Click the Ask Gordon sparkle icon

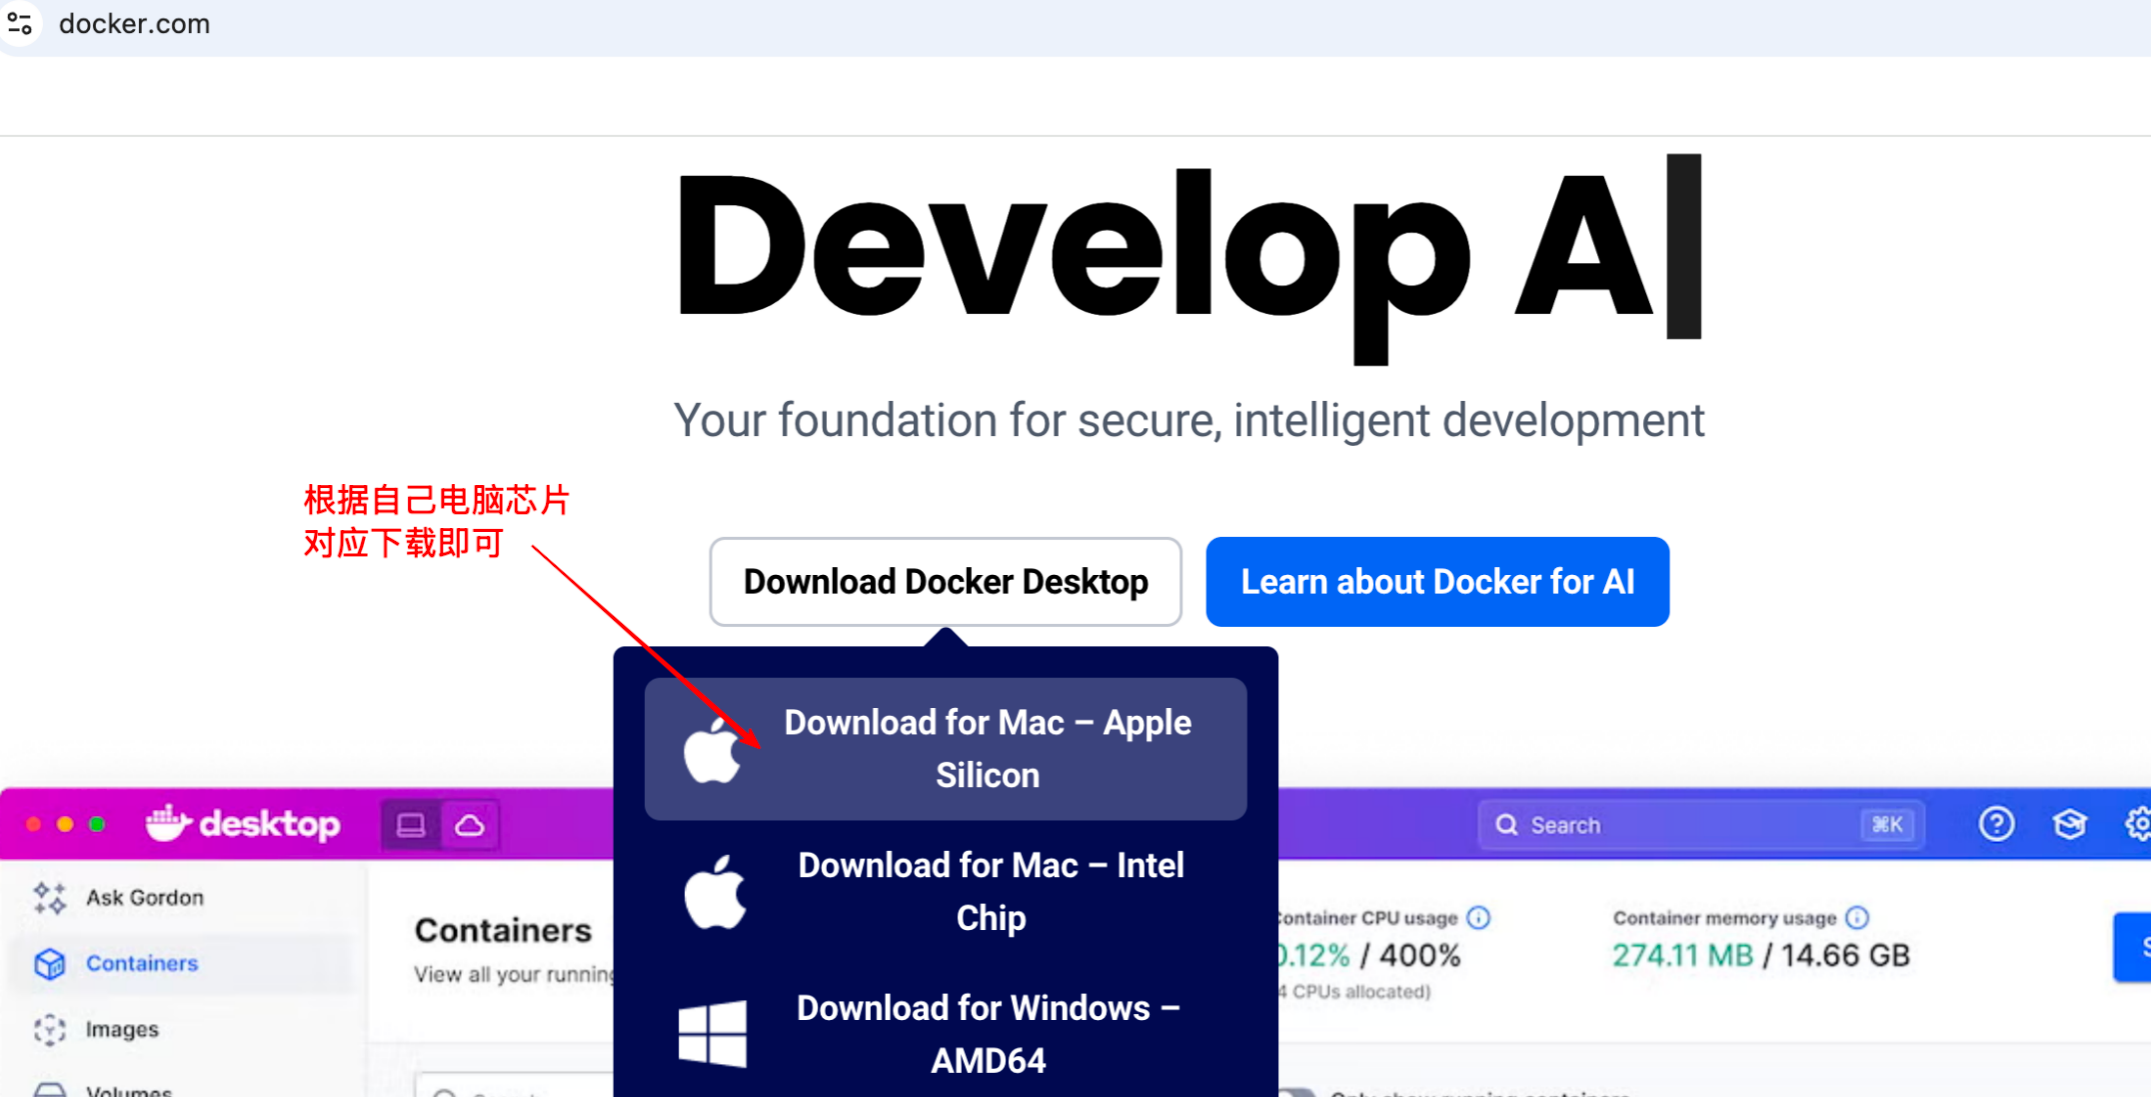click(50, 898)
